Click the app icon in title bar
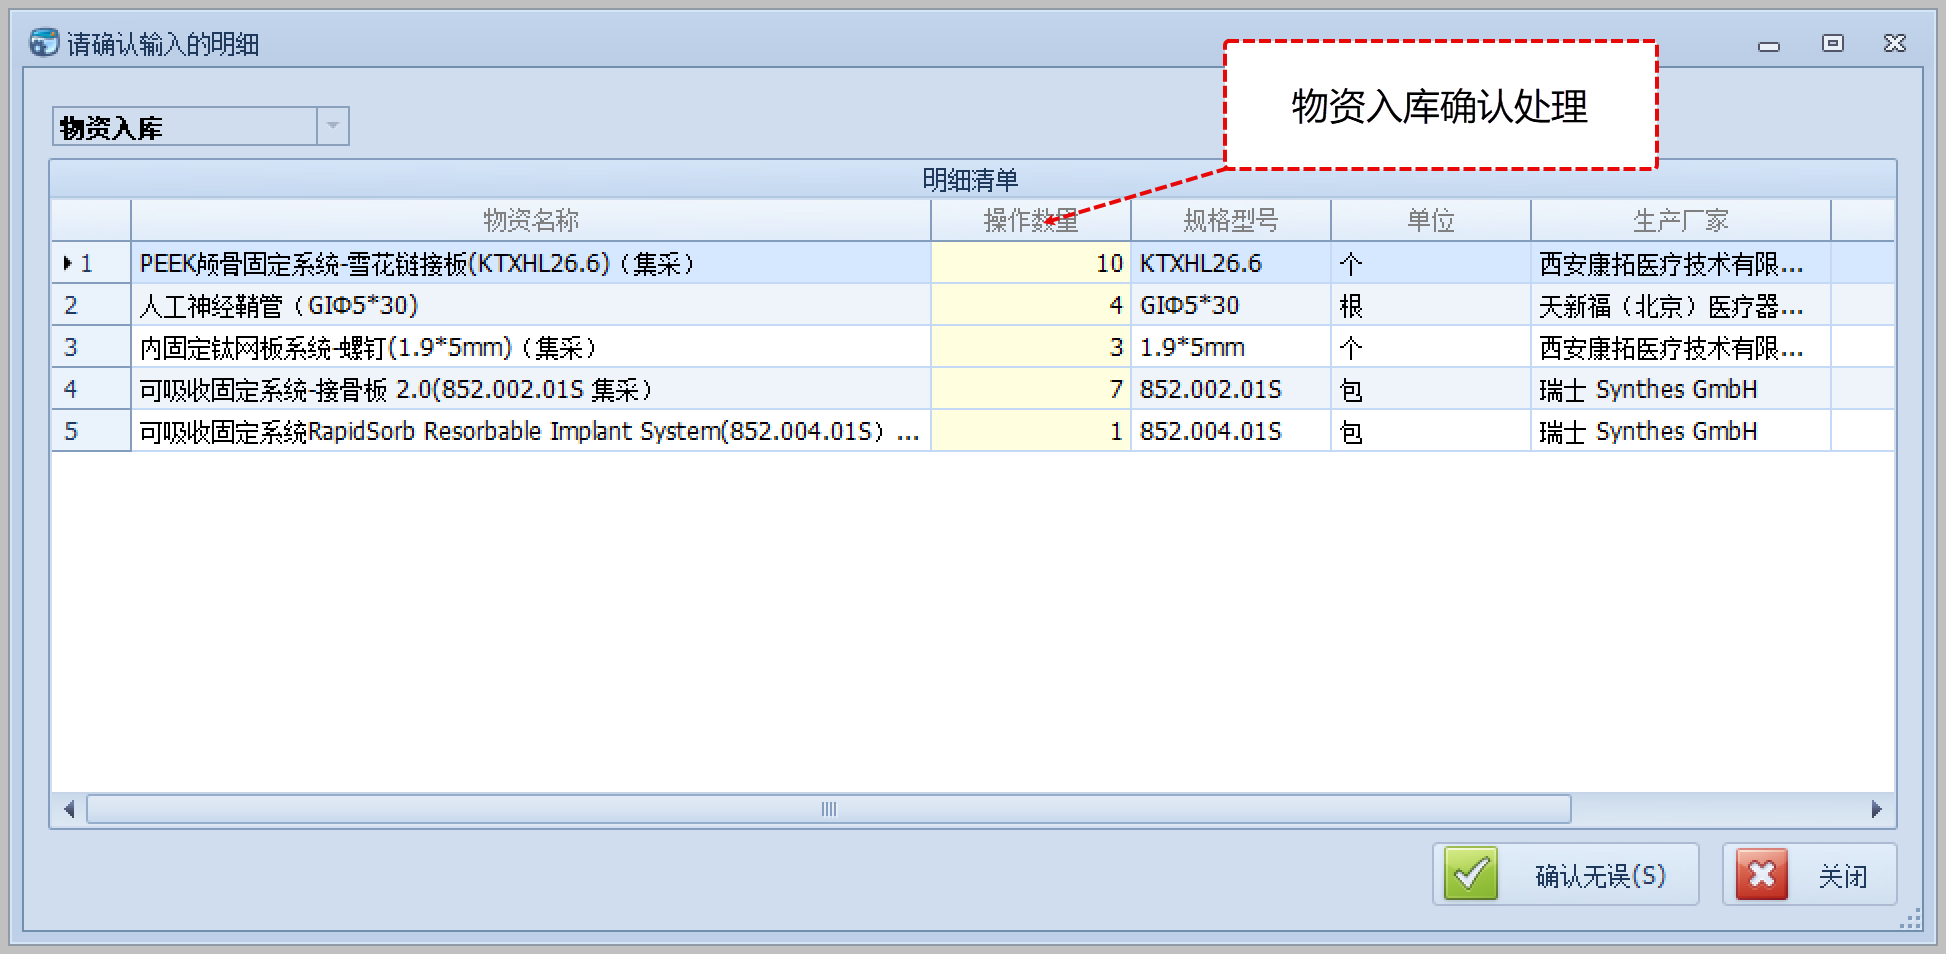This screenshot has height=954, width=1946. [44, 43]
